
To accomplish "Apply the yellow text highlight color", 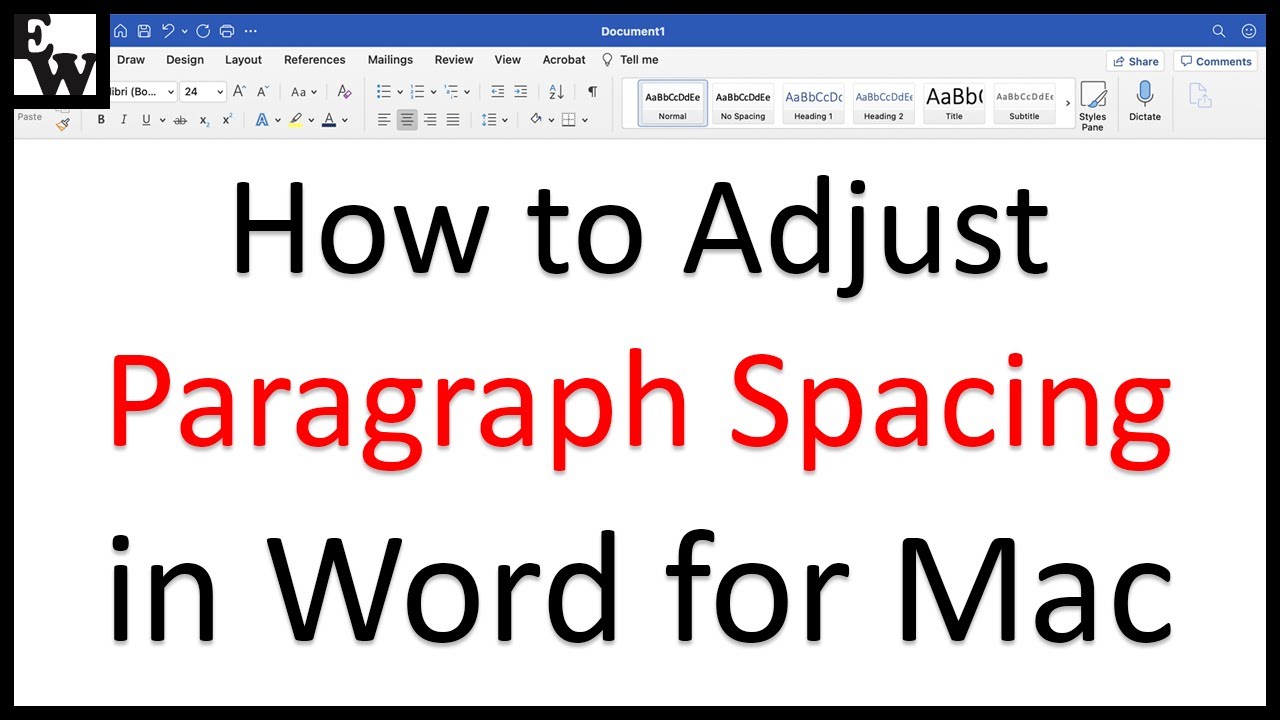I will point(295,120).
